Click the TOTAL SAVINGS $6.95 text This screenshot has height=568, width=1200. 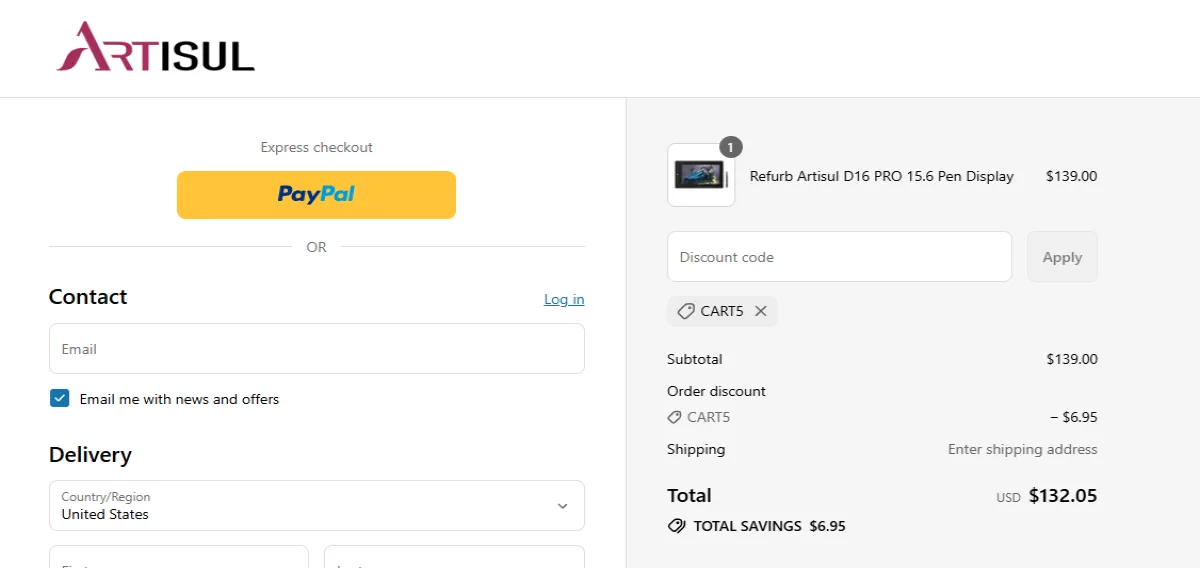[769, 526]
